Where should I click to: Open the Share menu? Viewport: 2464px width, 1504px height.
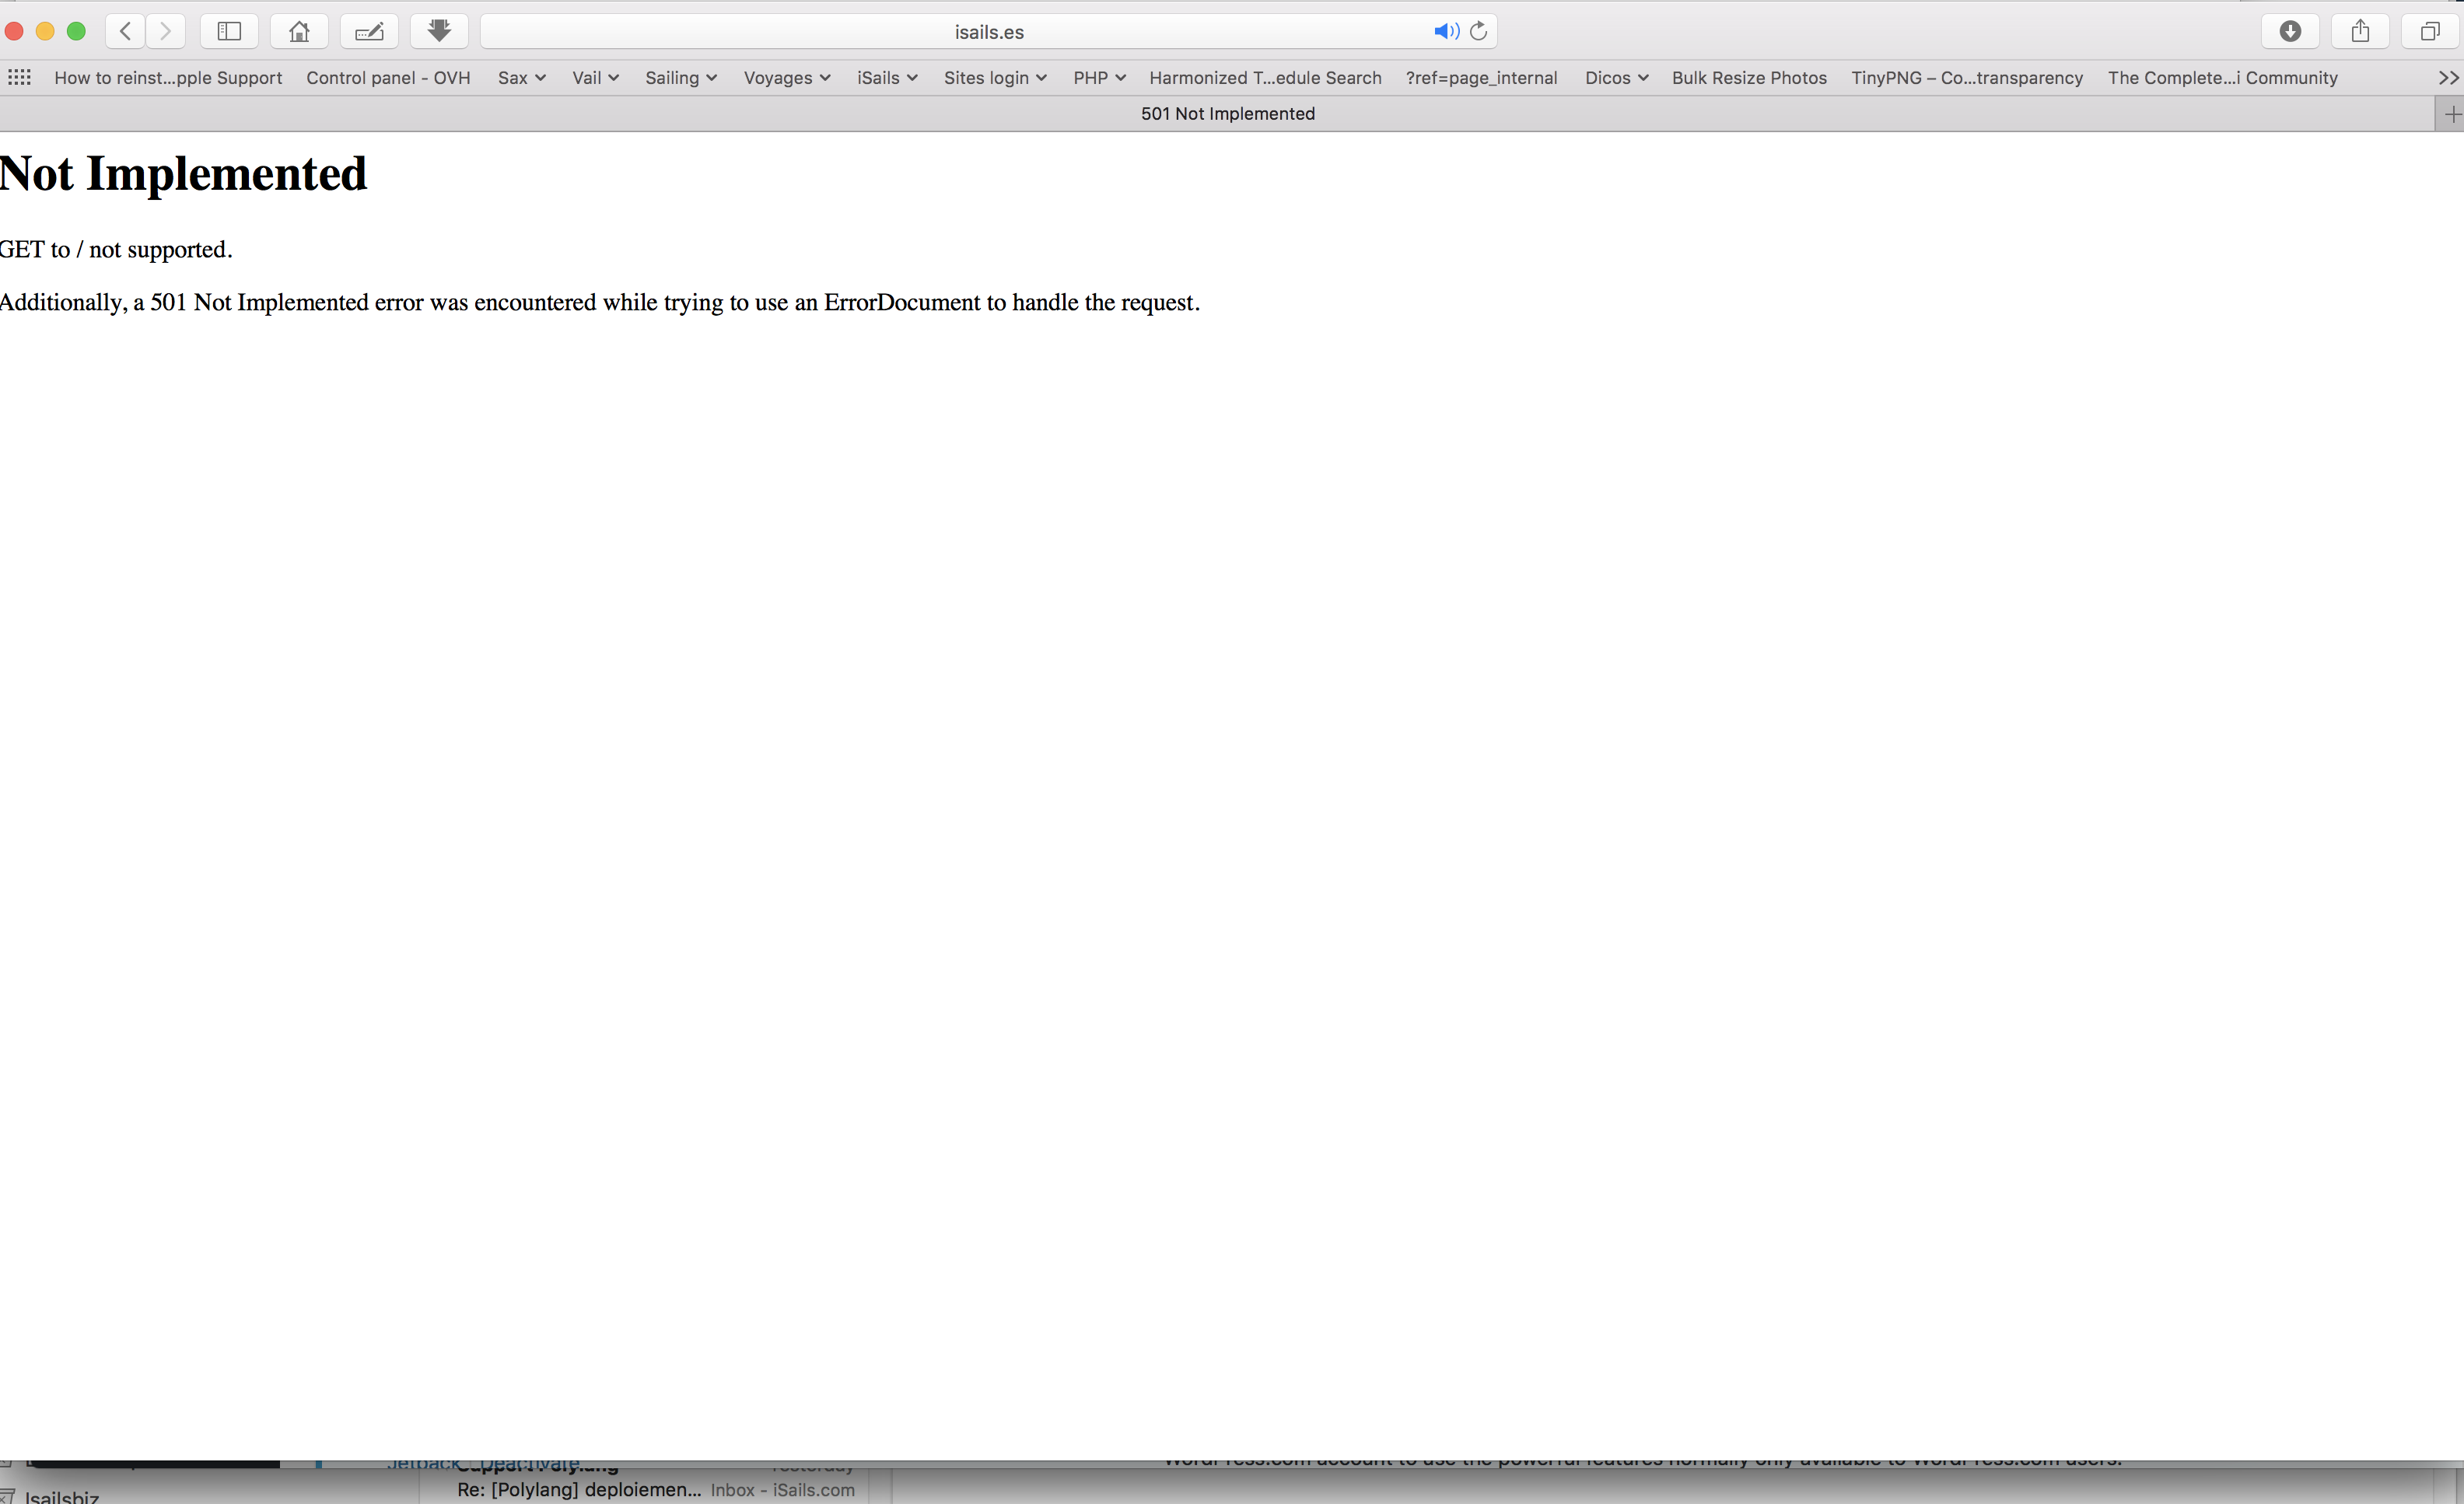click(2360, 32)
